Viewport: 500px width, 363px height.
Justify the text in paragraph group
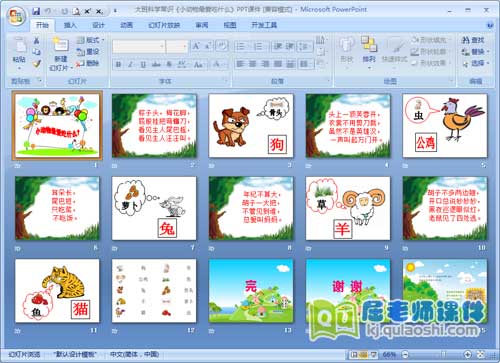(x=278, y=63)
